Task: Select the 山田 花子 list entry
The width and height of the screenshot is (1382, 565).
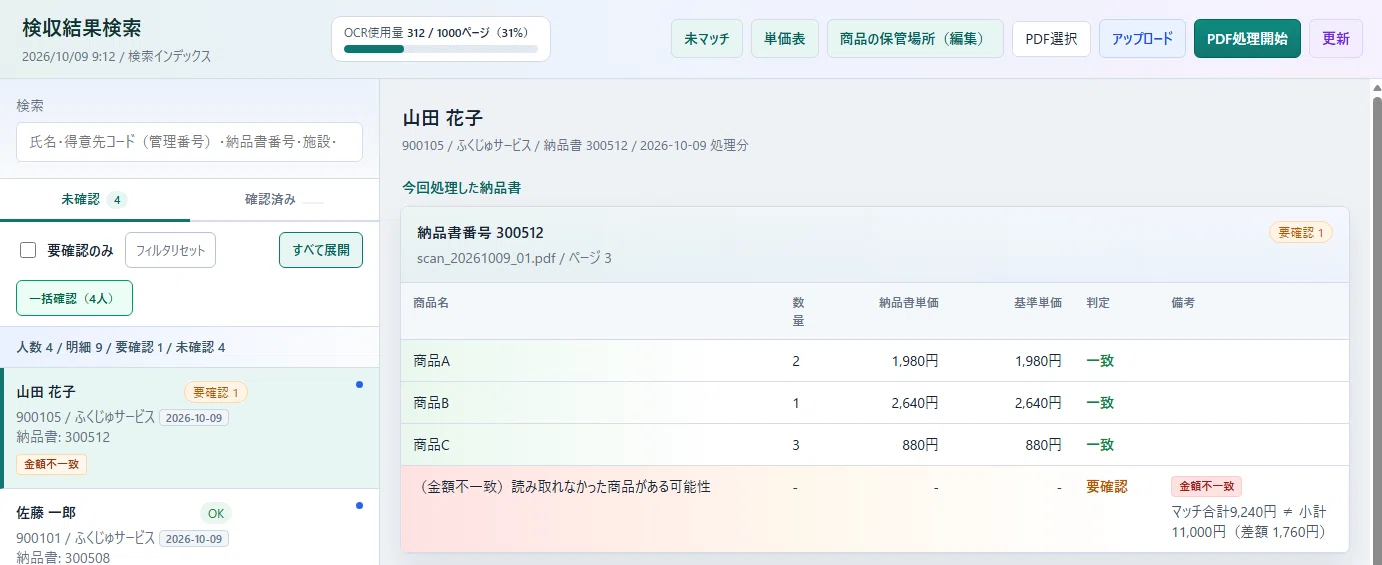Action: [x=190, y=428]
